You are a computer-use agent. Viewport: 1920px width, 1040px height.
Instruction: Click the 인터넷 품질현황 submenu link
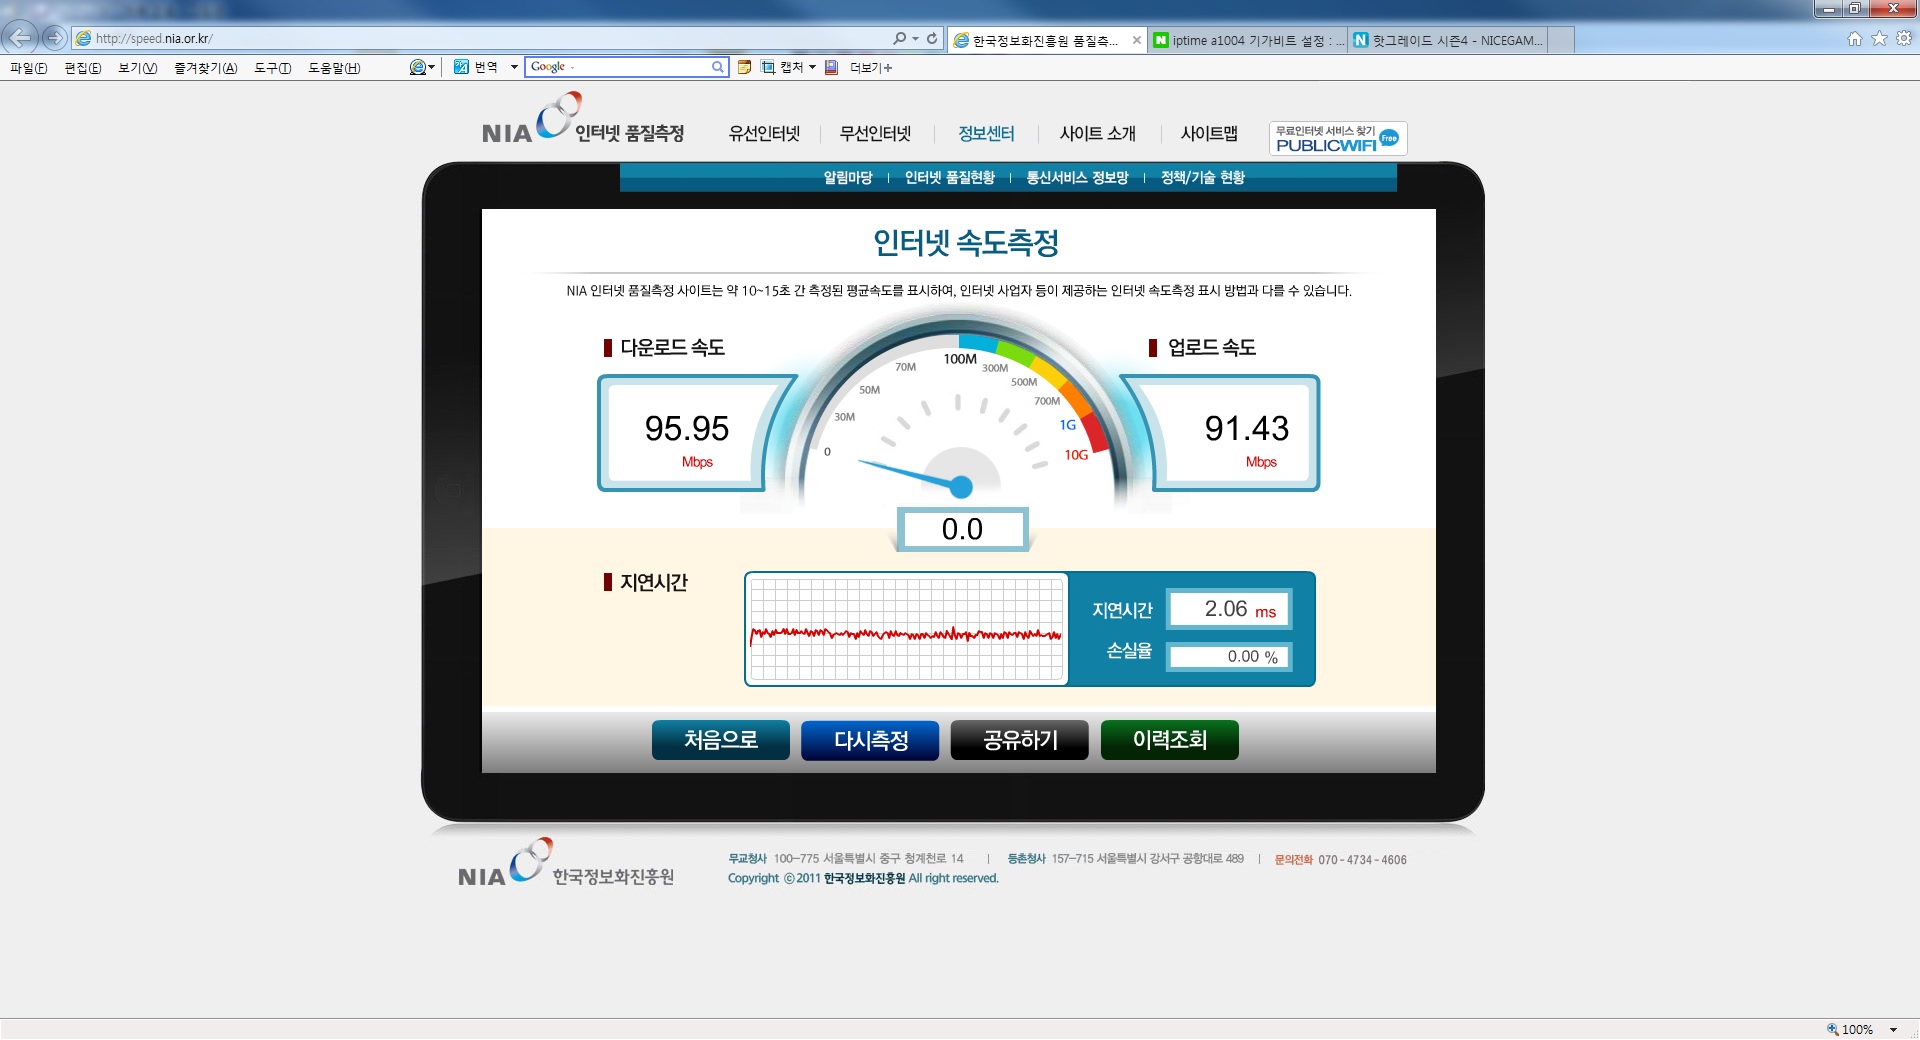[x=949, y=177]
